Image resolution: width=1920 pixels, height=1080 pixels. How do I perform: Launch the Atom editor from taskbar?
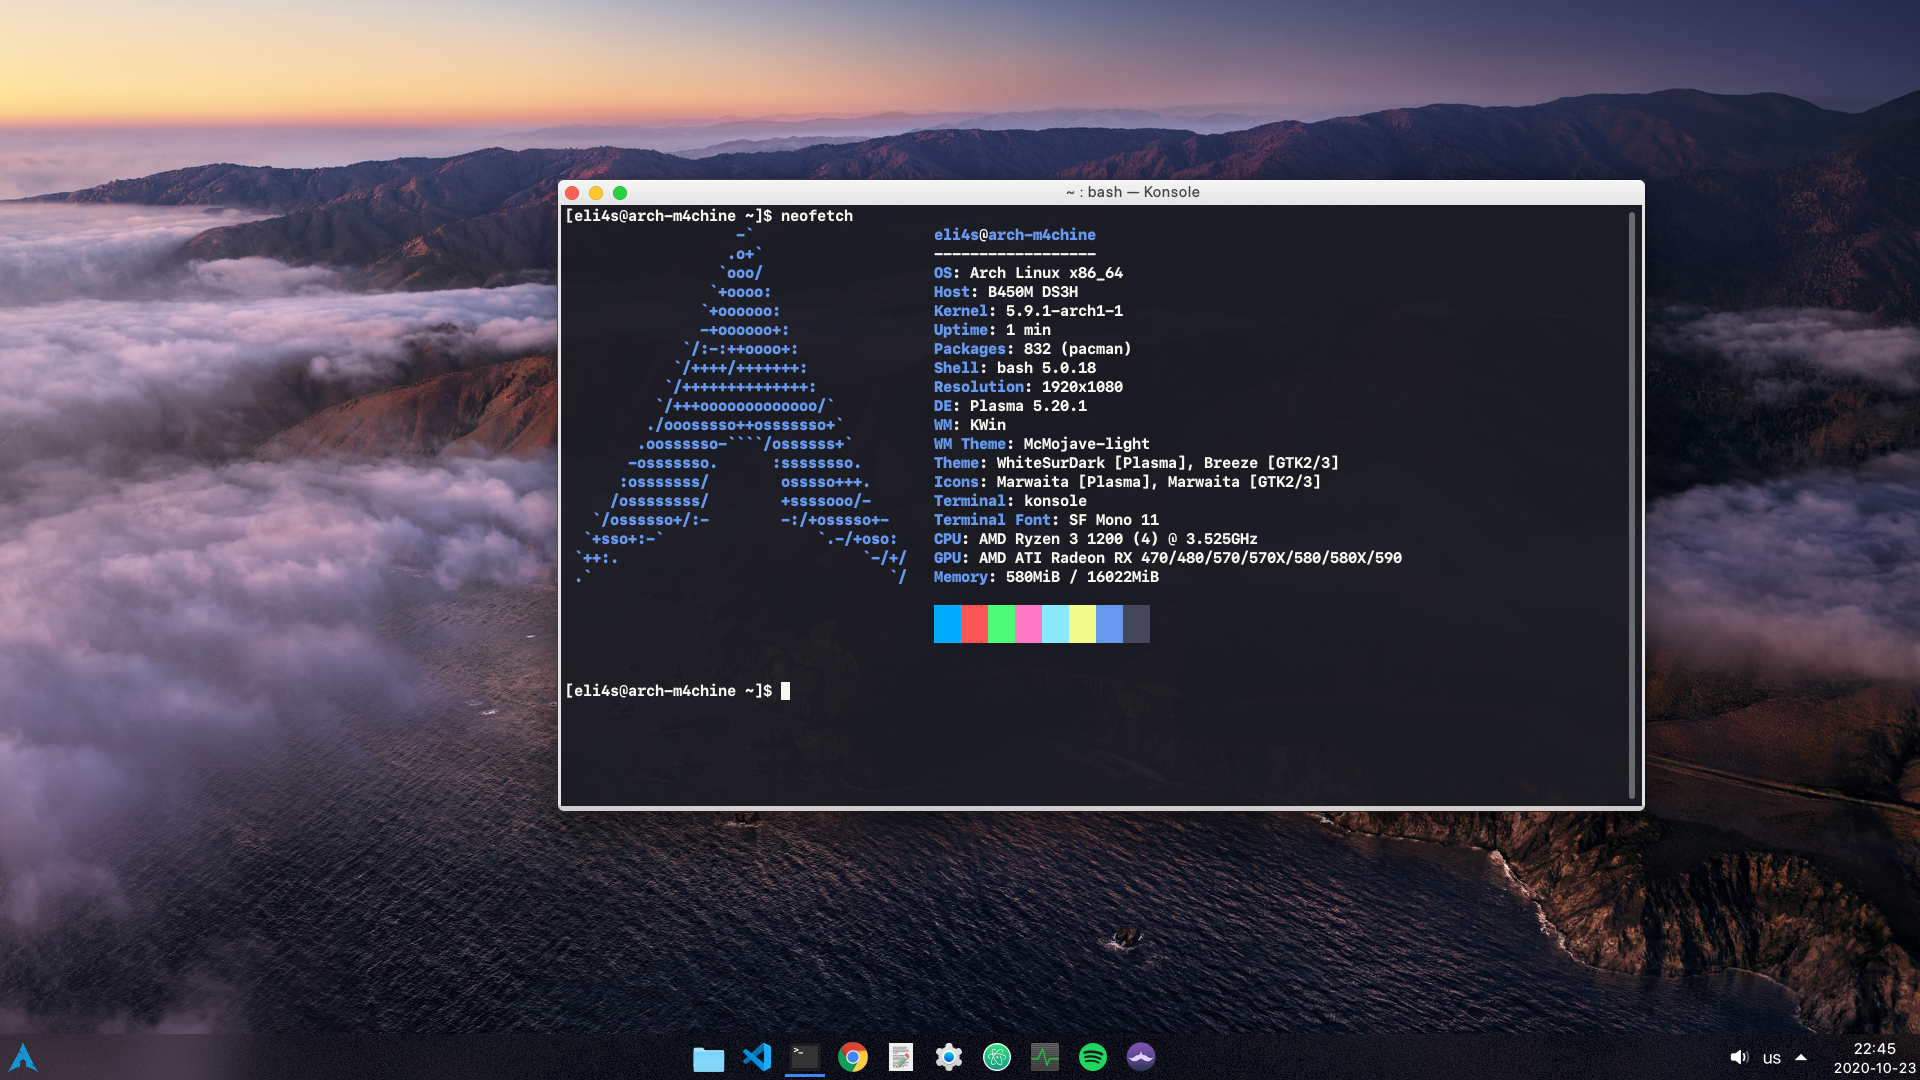997,1057
